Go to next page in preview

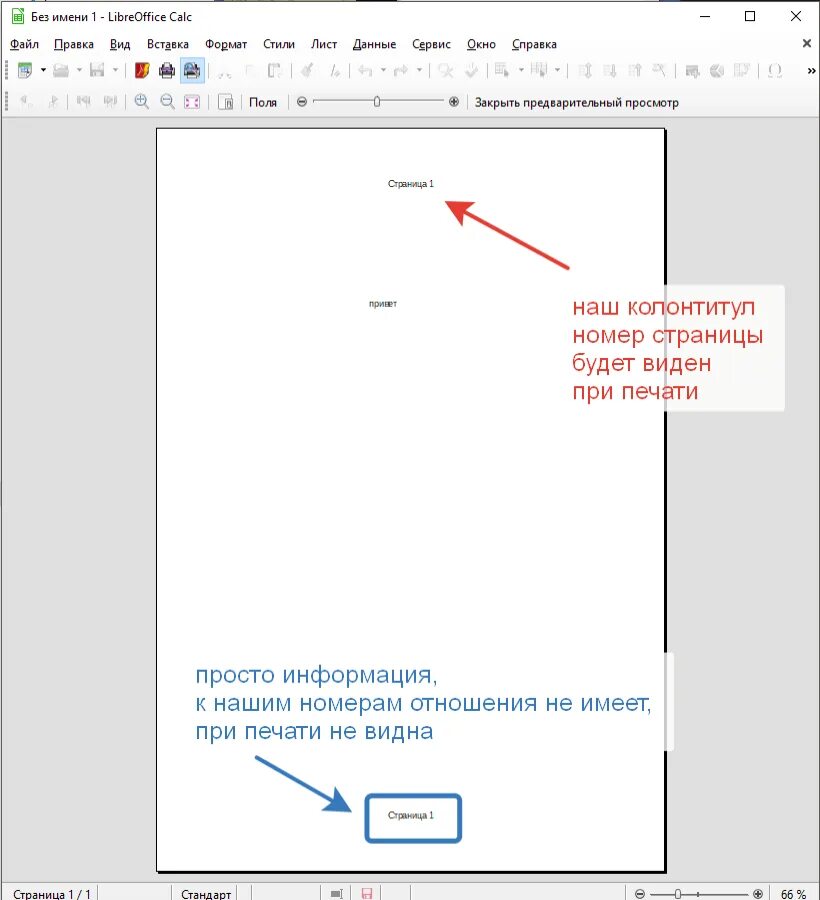[52, 102]
